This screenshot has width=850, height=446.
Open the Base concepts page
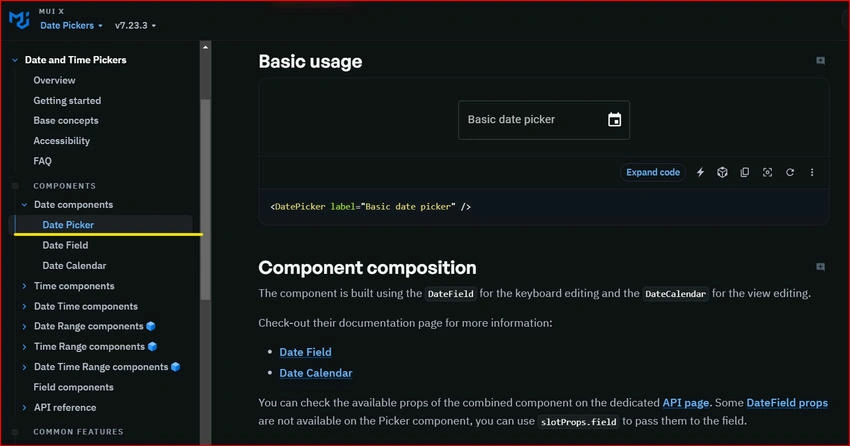click(x=66, y=120)
